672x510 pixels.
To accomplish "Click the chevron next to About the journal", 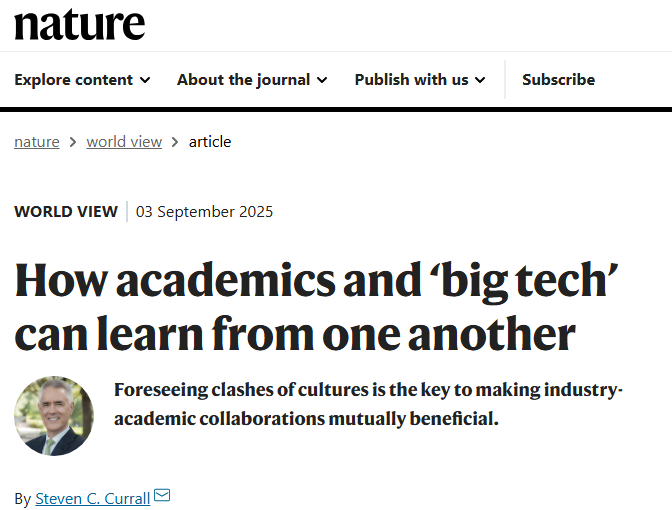I will coord(321,80).
